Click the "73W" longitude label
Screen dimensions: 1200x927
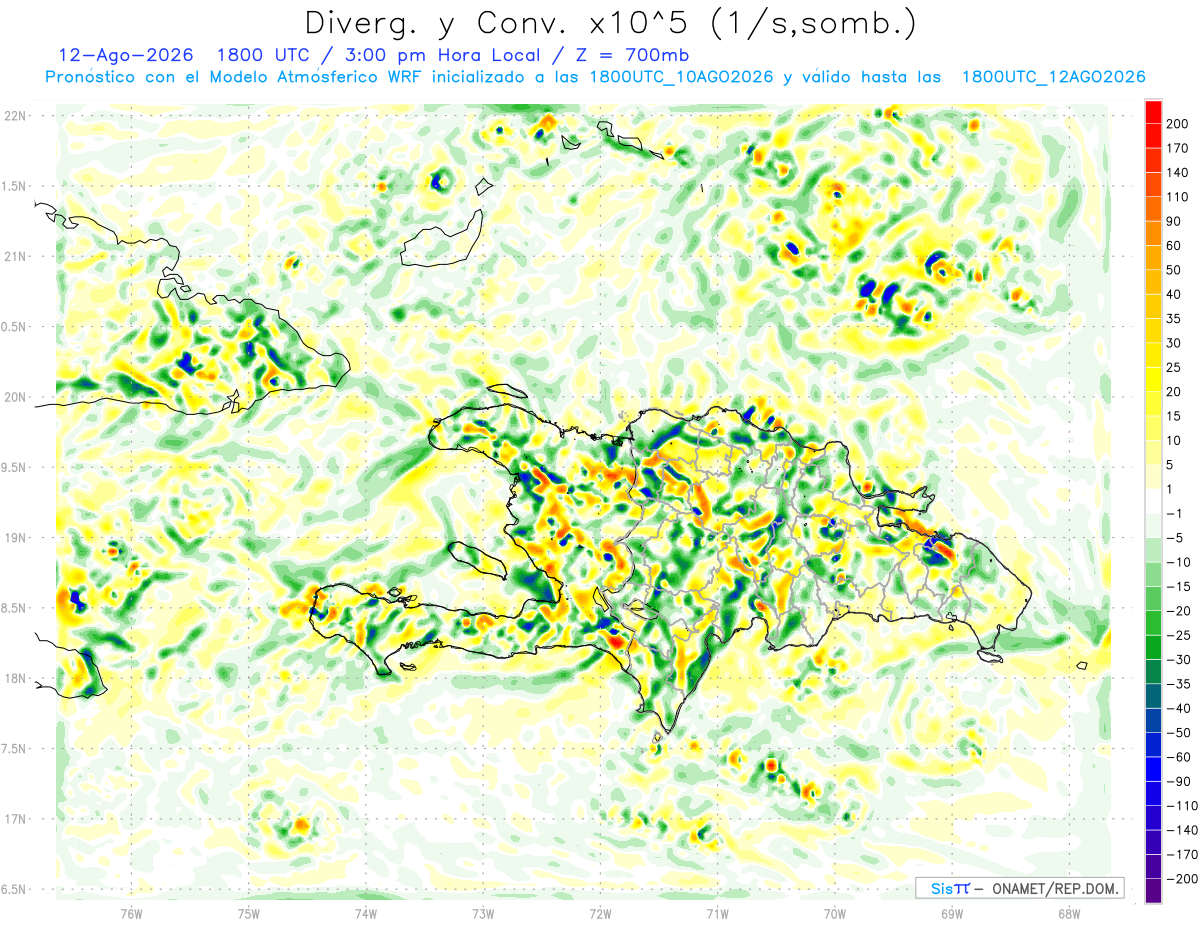tap(483, 913)
